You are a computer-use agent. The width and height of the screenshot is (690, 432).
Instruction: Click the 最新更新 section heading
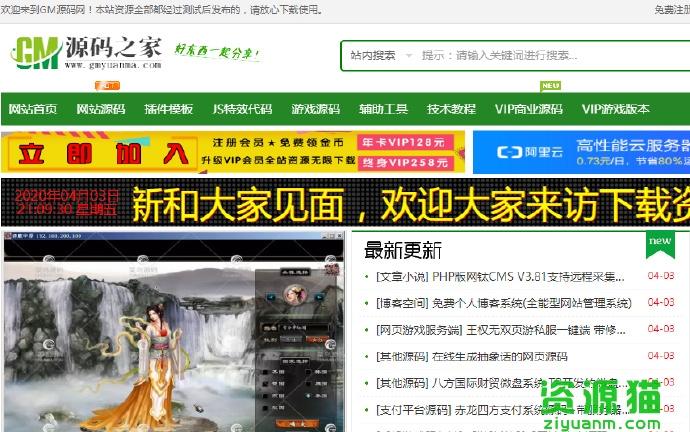tap(403, 250)
